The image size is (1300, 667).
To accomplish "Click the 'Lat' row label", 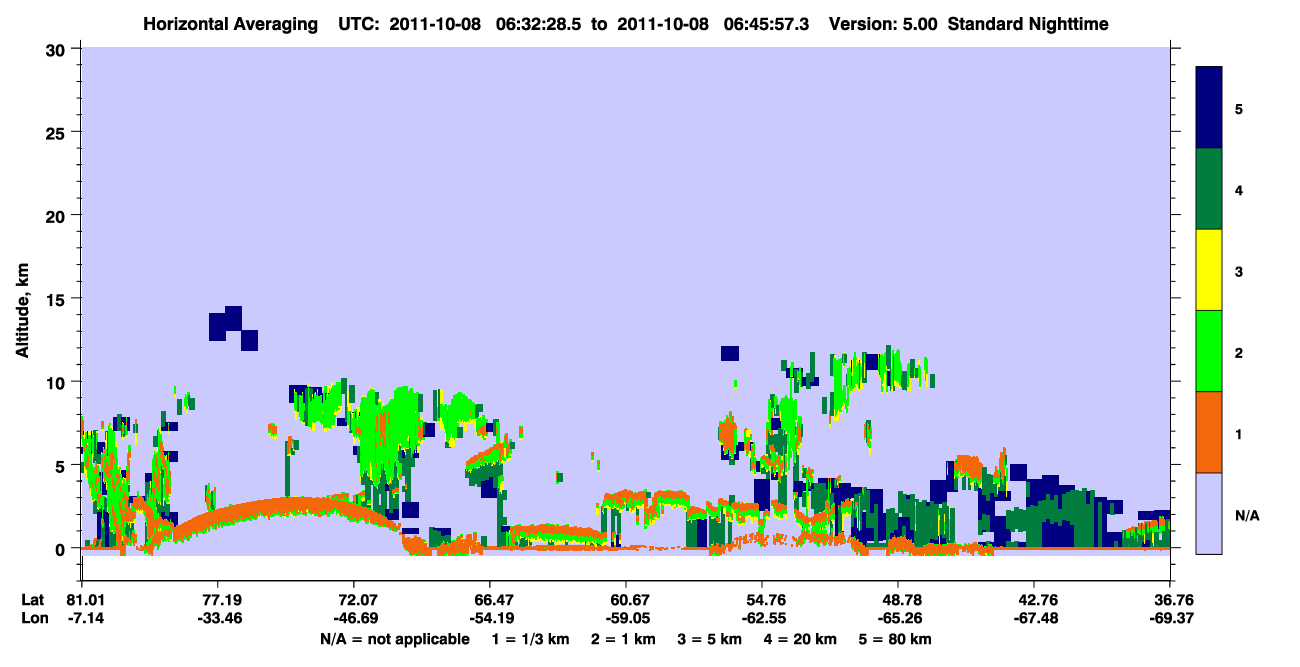I will pos(33,600).
